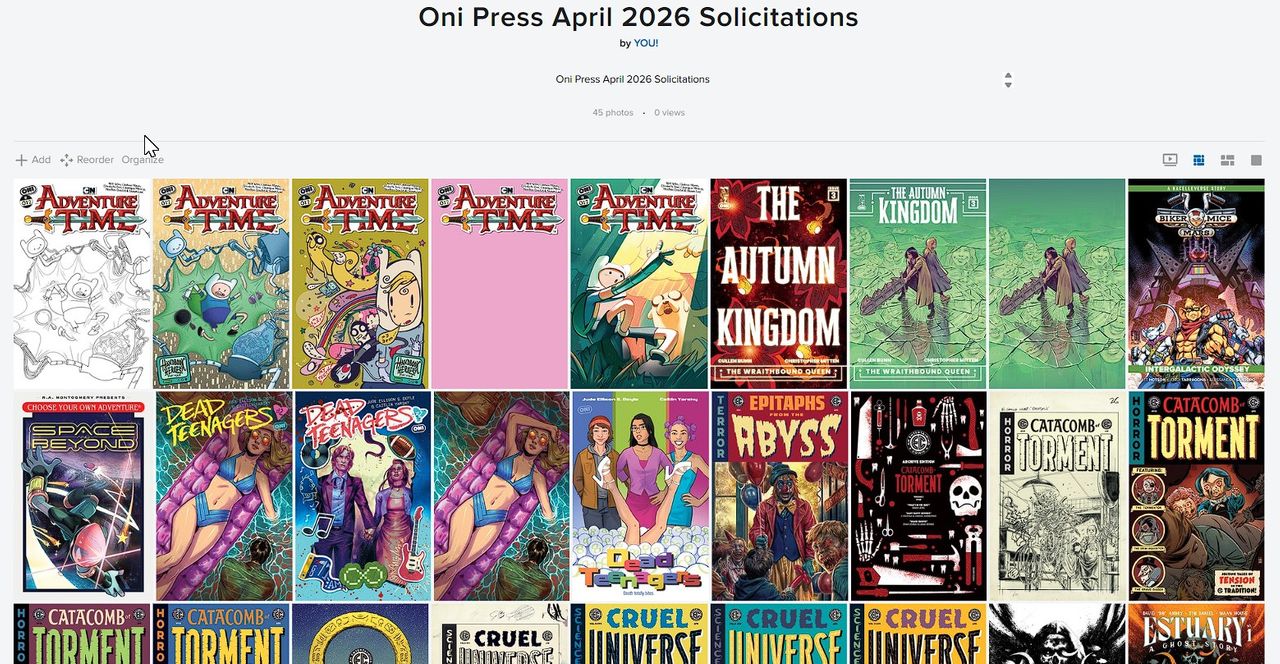Edit the Oni Press gallery title
1280x664 pixels.
[x=638, y=17]
